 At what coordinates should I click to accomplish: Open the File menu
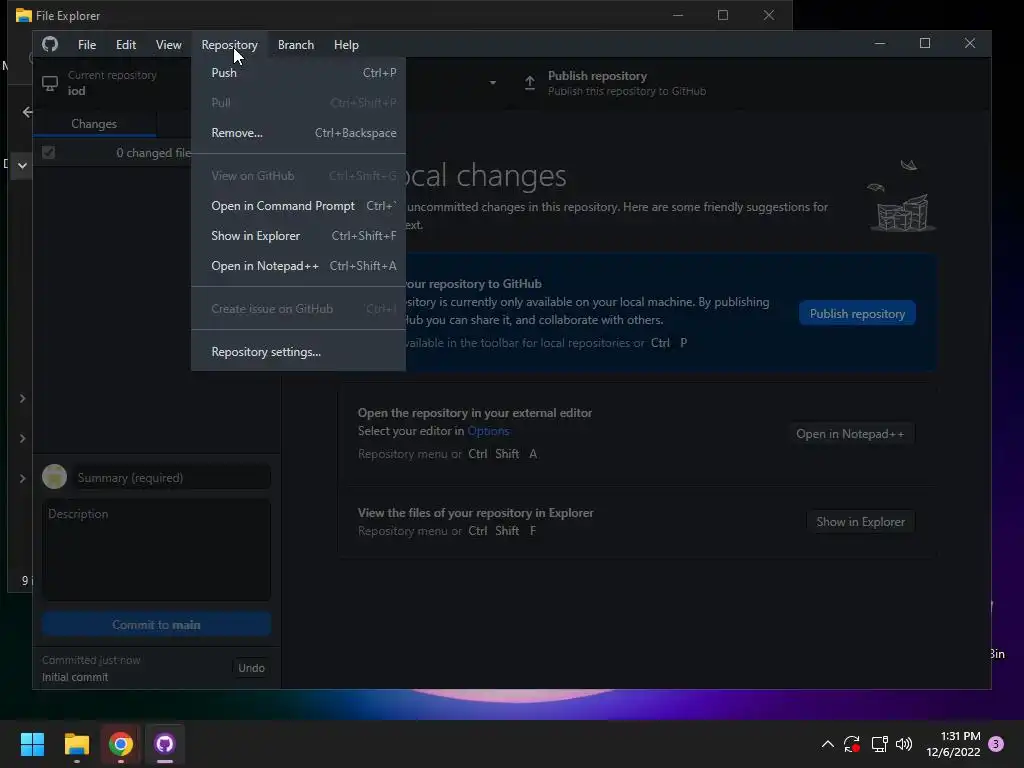(x=87, y=44)
